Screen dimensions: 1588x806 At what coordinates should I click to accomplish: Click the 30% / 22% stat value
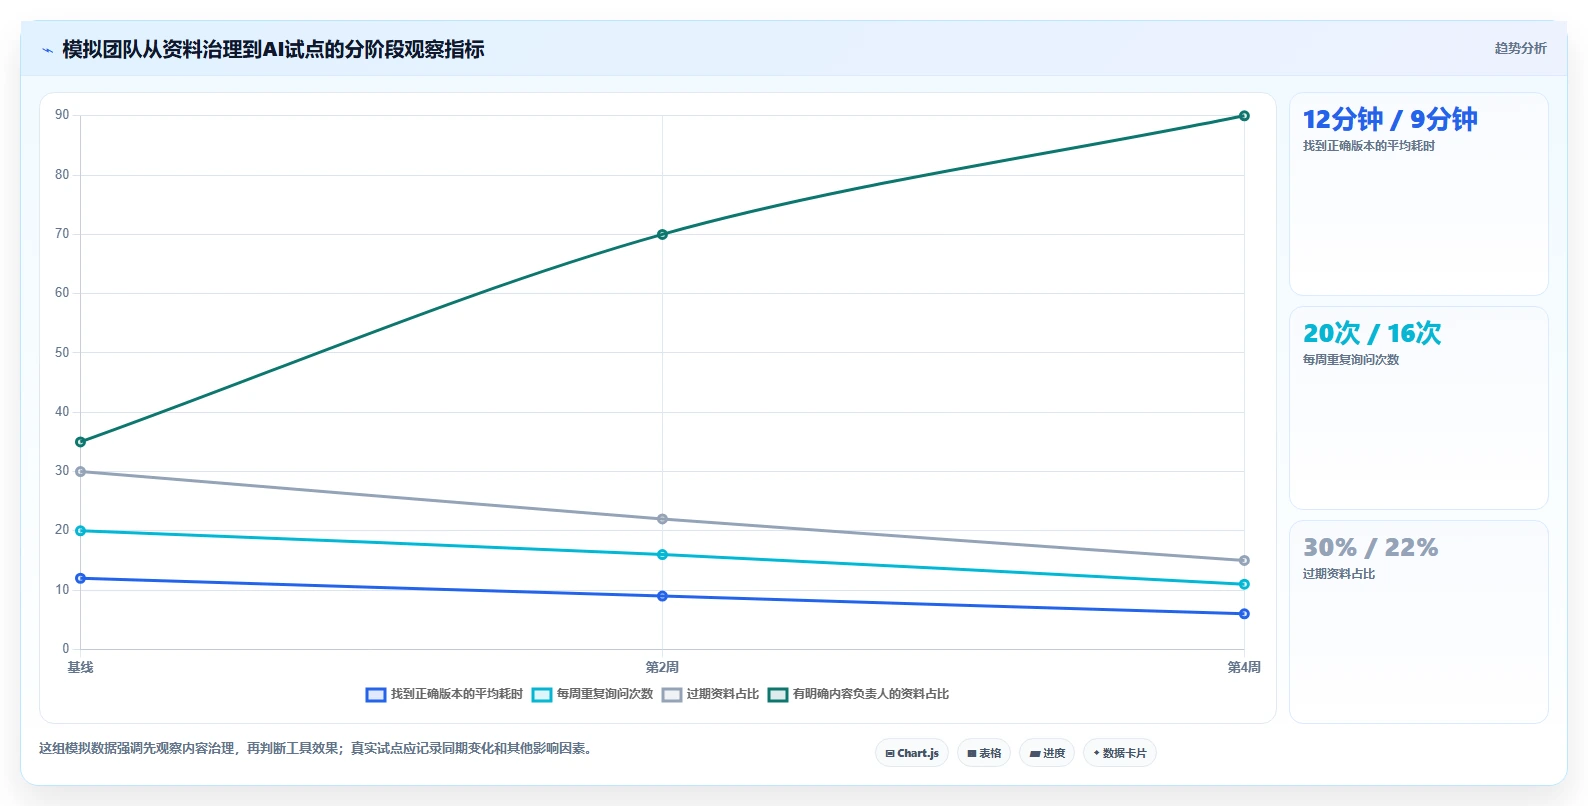(1371, 547)
